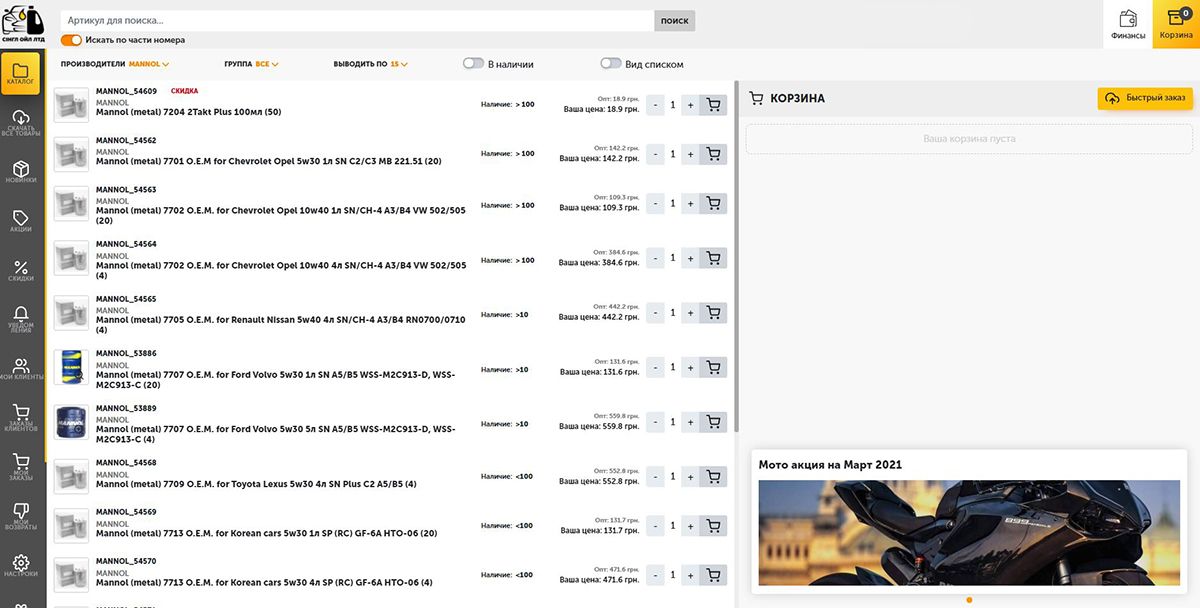This screenshot has height=608, width=1200.
Task: Expand the Производители MANNOL dropdown
Action: pos(146,64)
